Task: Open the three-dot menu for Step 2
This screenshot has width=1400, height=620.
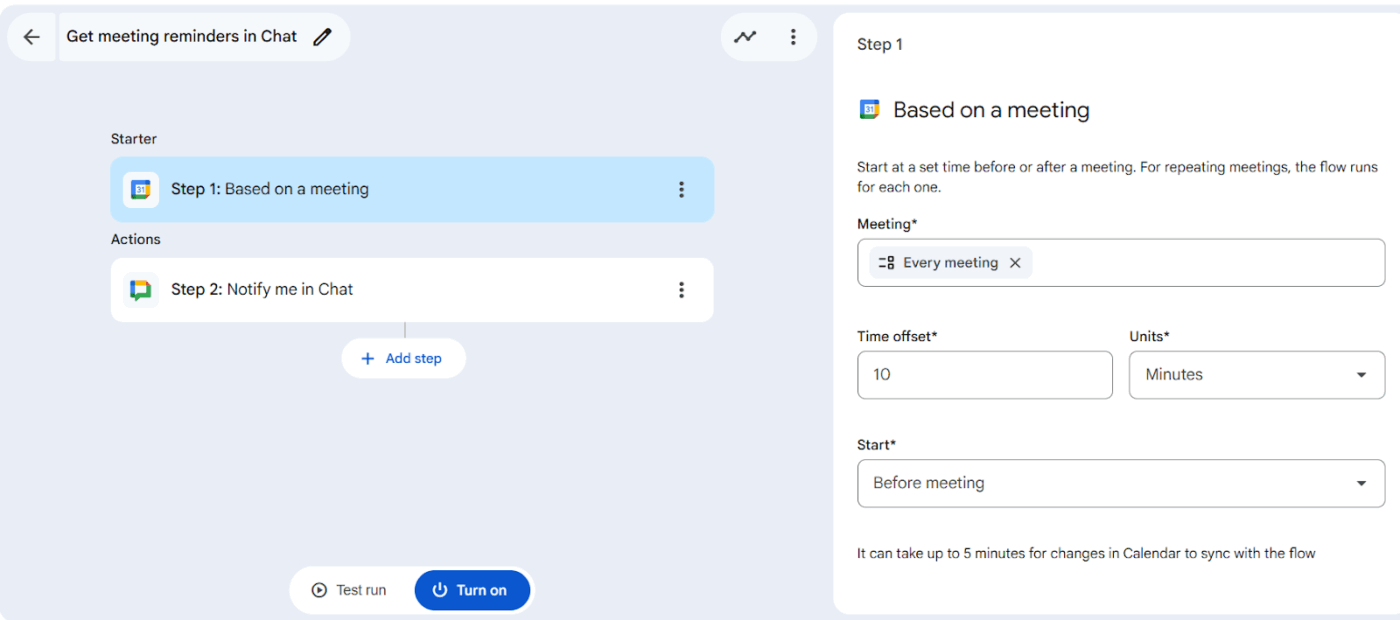Action: (x=681, y=289)
